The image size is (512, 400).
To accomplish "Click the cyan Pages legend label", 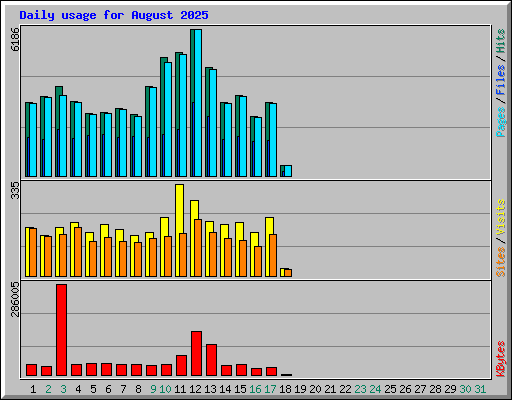I will pyautogui.click(x=501, y=122).
